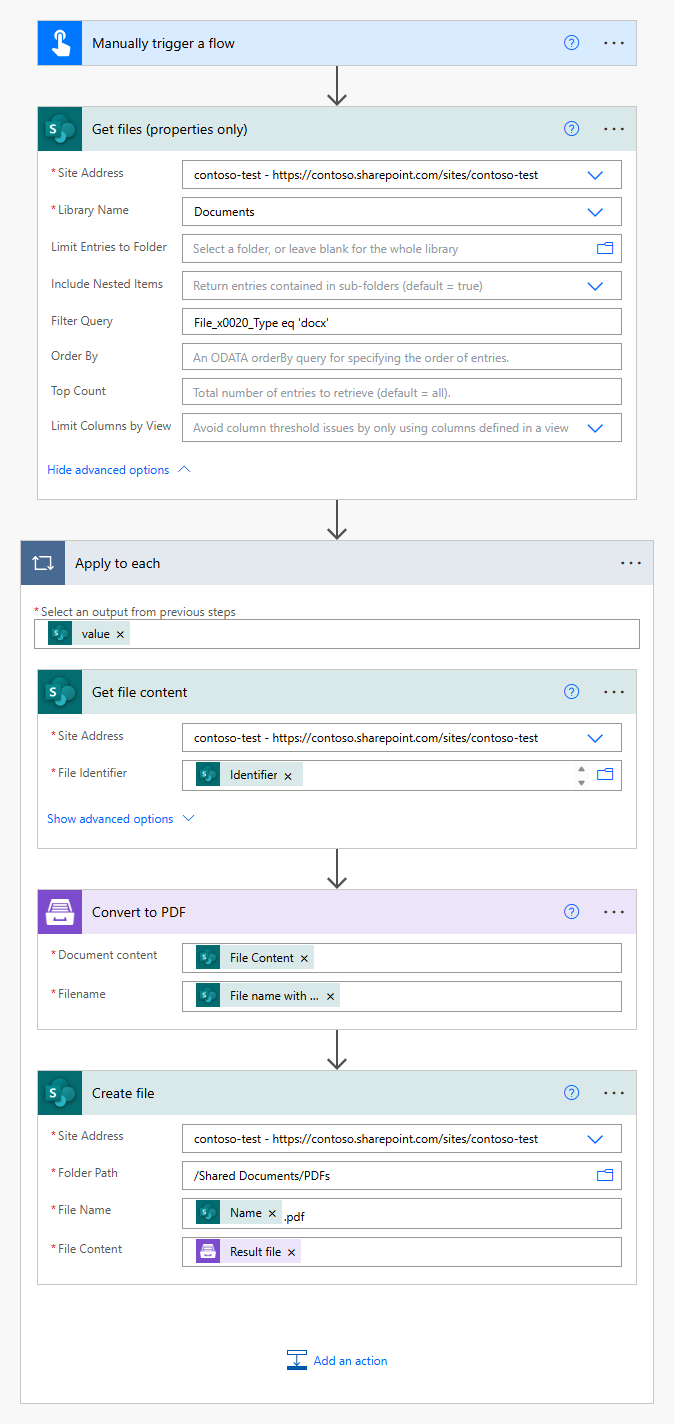674x1424 pixels.
Task: Click the File Identifier stepper arrows
Action: (x=581, y=776)
